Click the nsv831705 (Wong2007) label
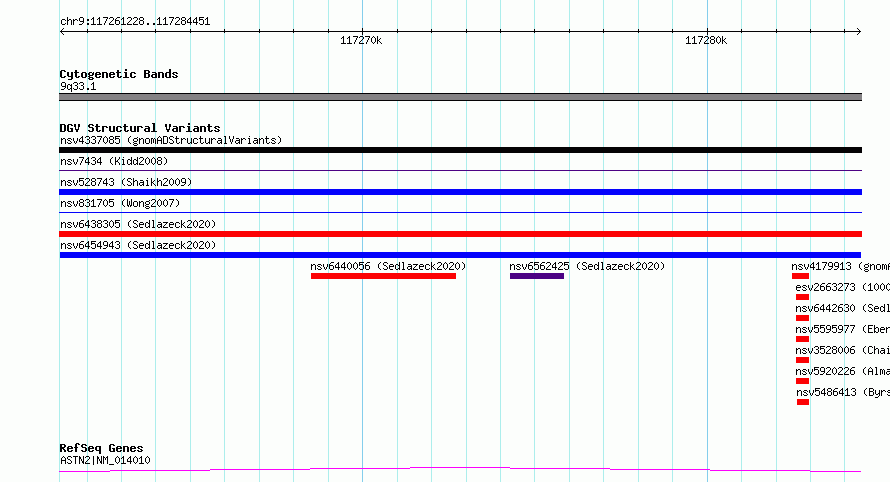Viewport: 890px width, 482px height. (x=120, y=203)
